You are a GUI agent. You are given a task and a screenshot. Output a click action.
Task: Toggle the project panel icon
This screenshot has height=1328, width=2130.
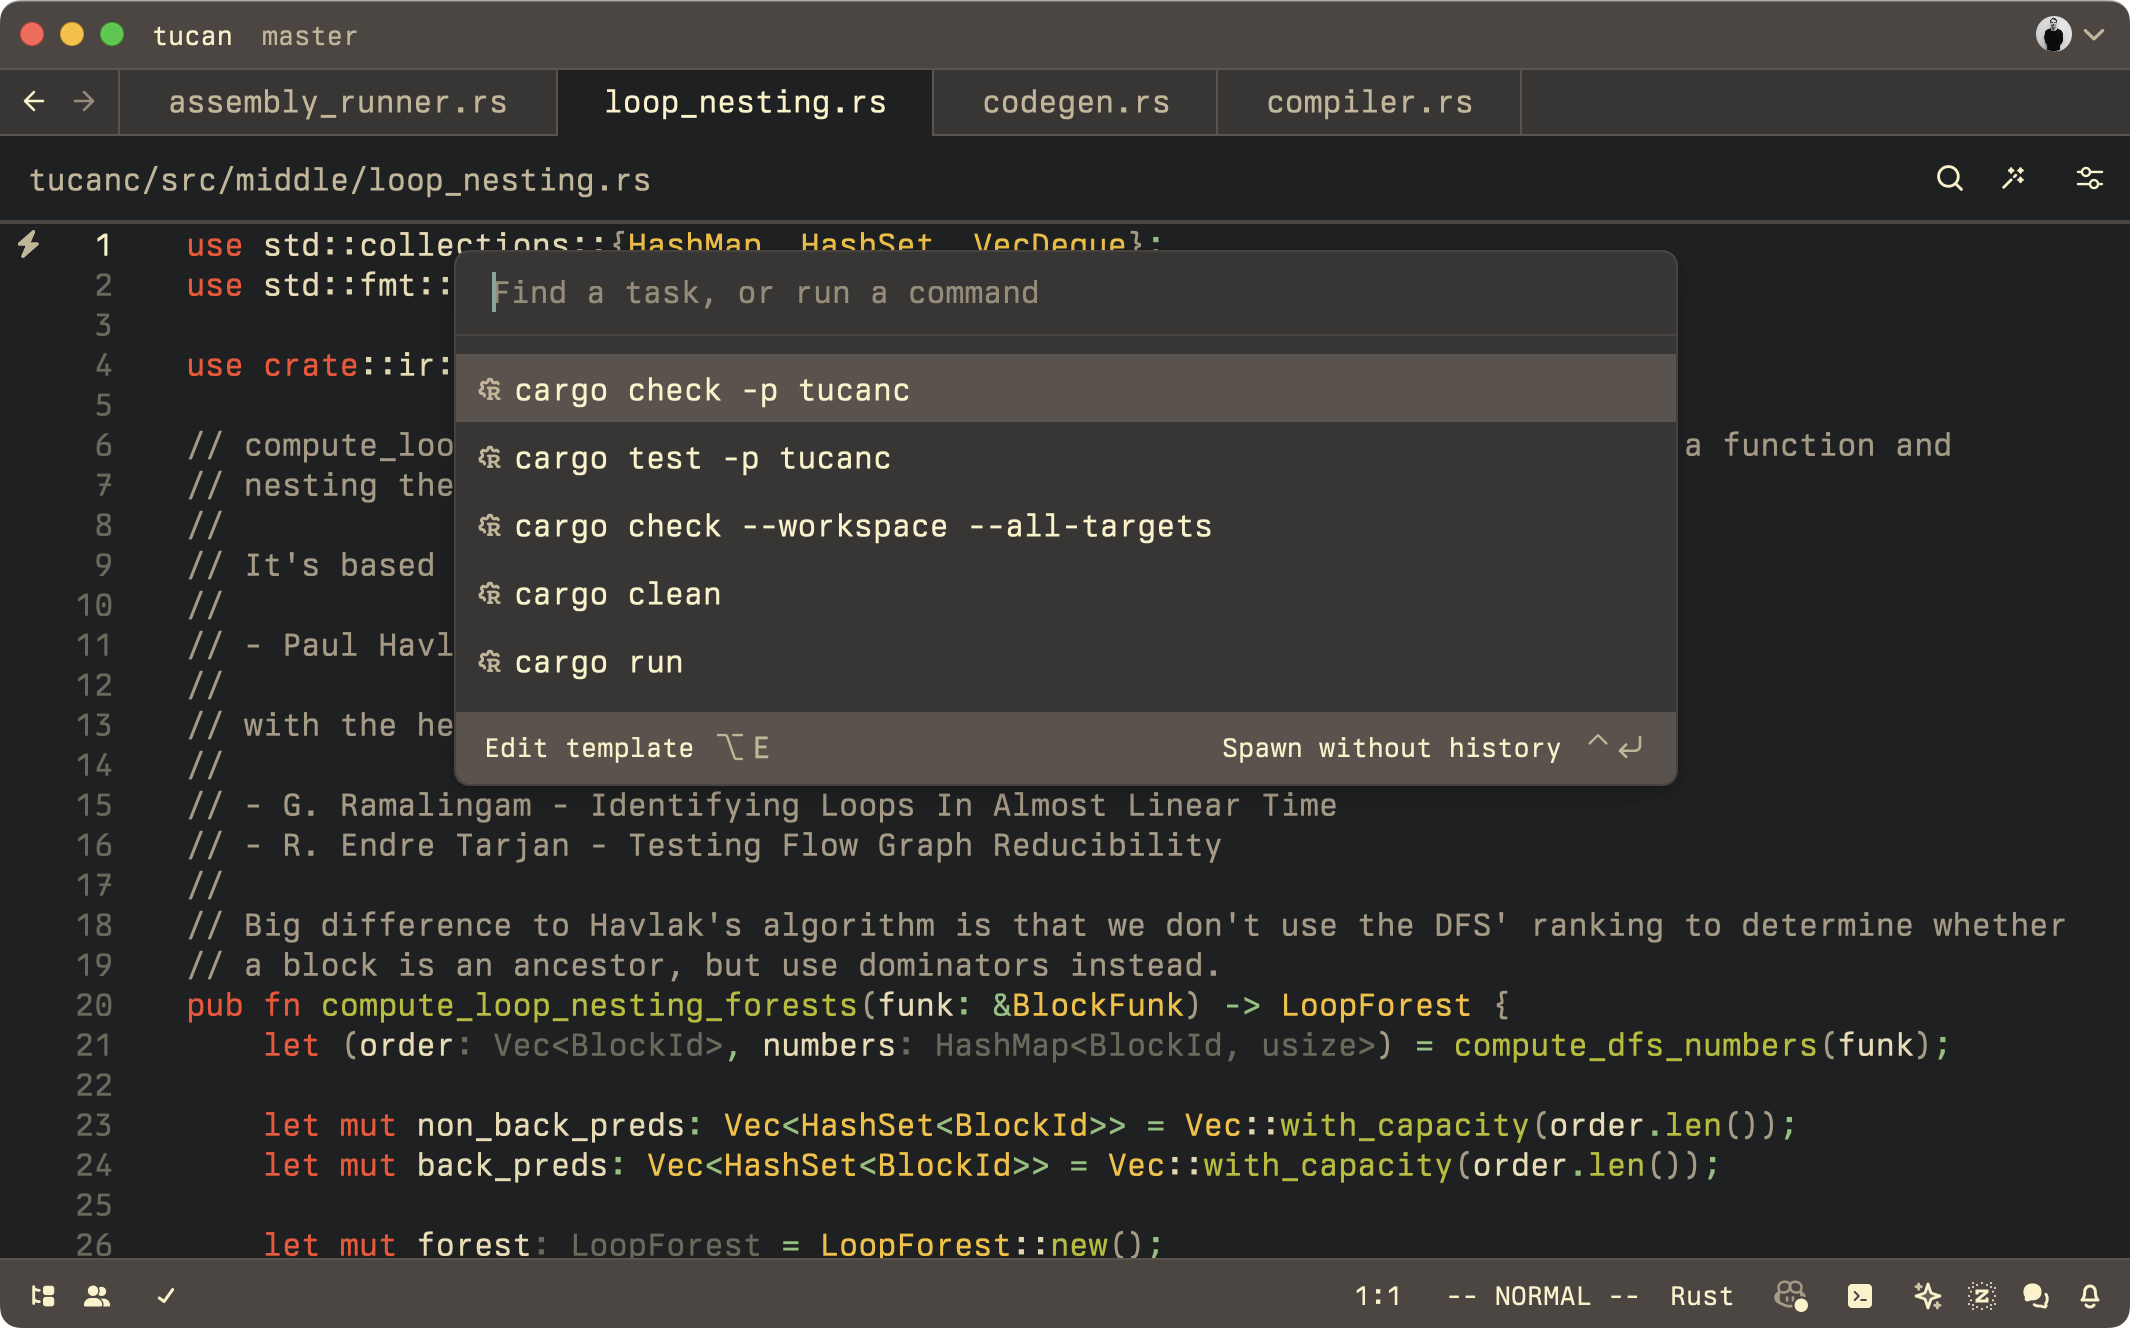click(x=42, y=1296)
